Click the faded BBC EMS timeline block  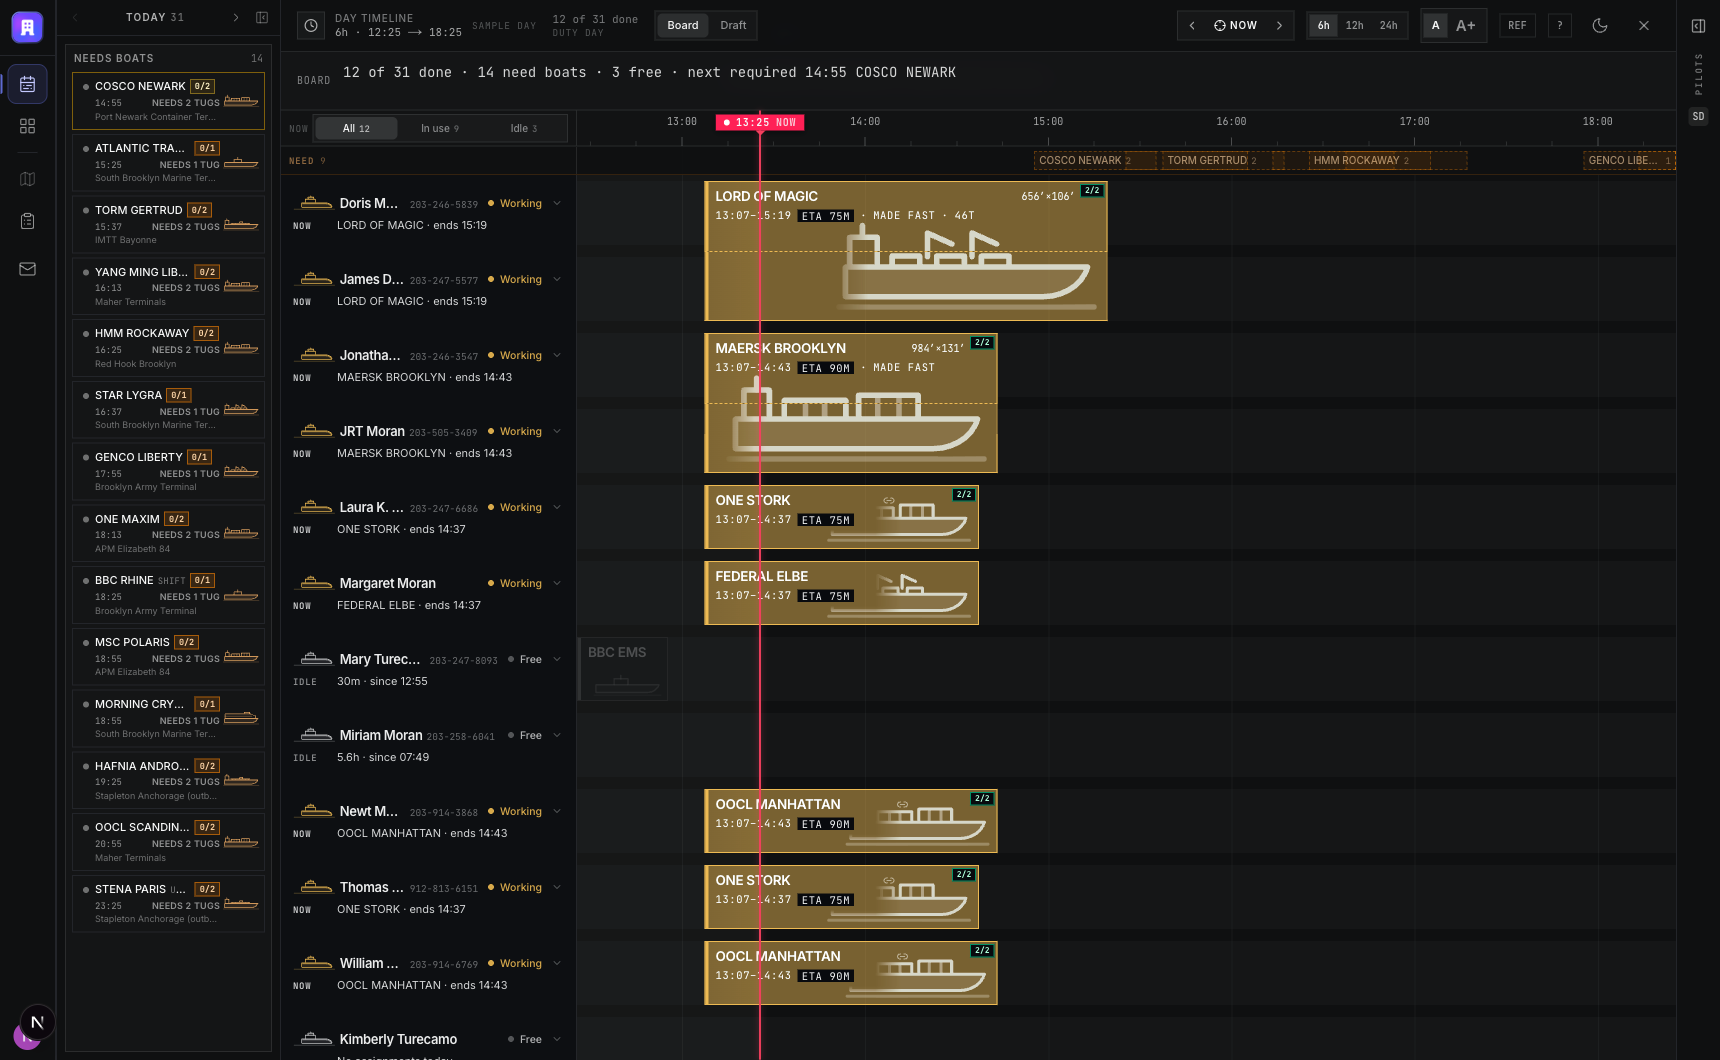pos(623,669)
